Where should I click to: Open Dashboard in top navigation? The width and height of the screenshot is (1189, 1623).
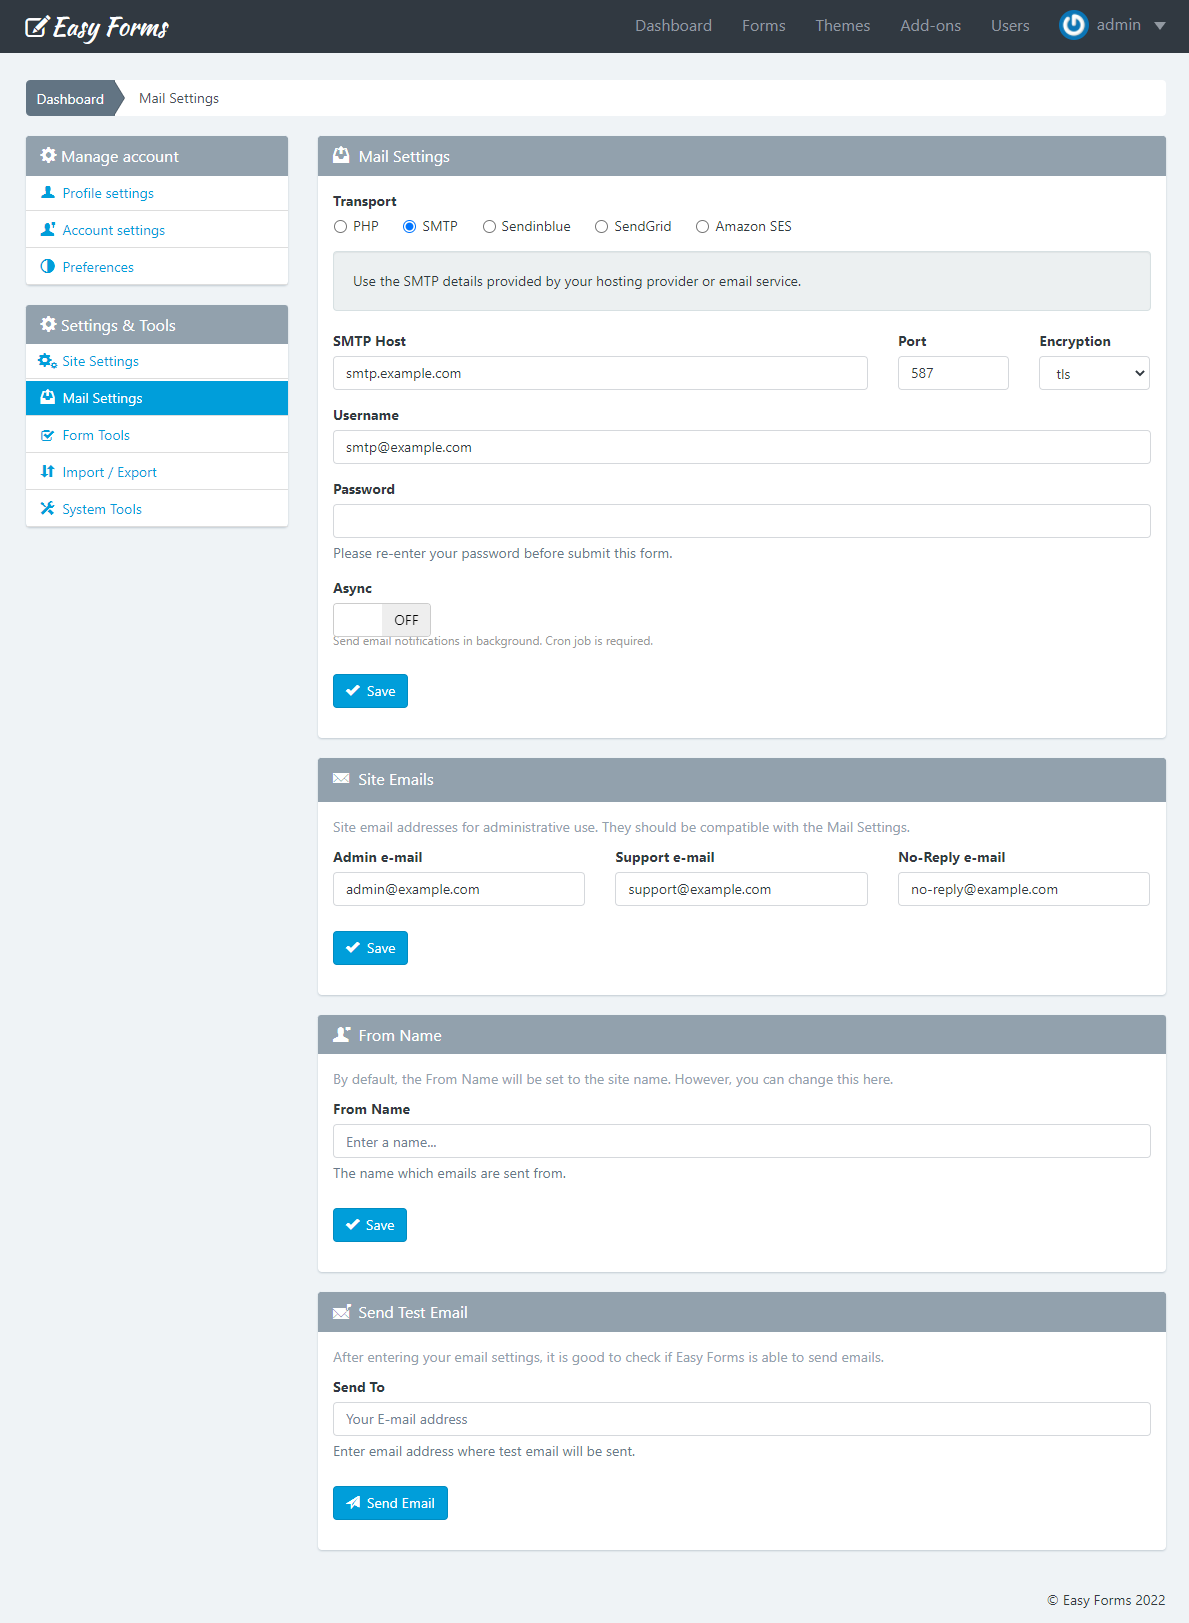click(x=673, y=26)
